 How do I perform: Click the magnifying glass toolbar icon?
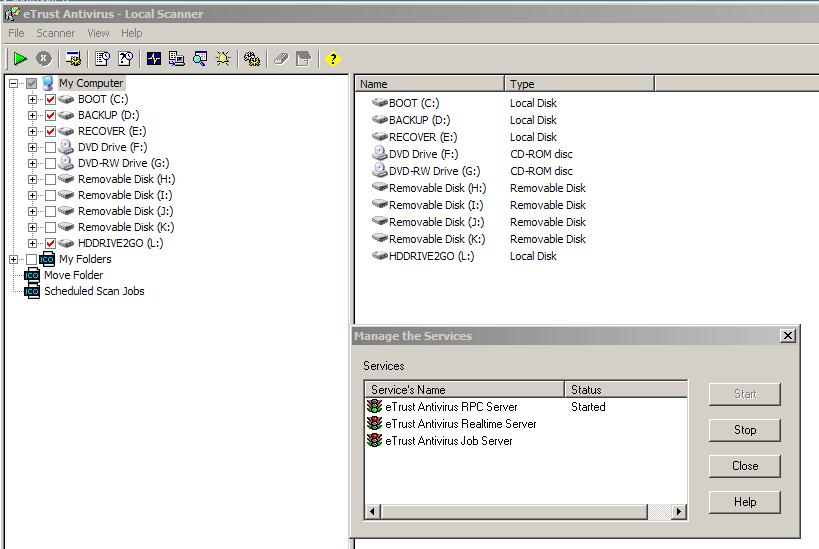point(200,59)
